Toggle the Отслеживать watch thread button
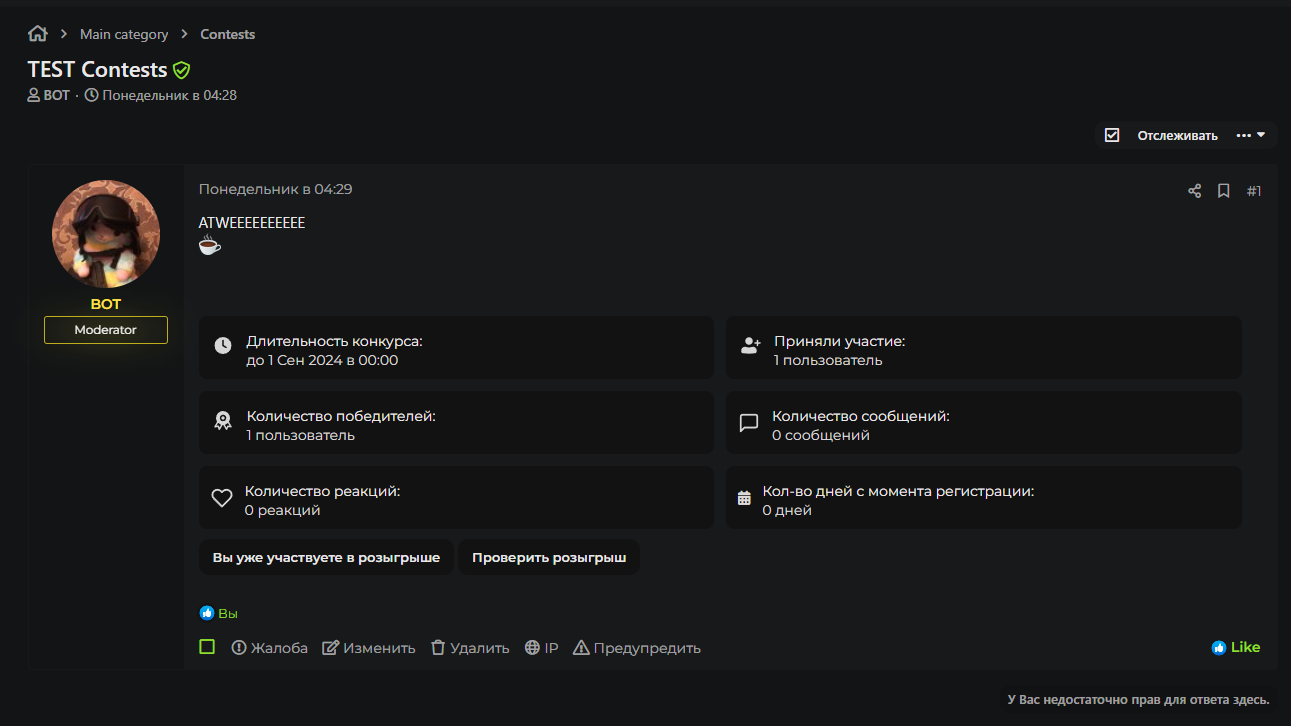1291x726 pixels. [x=1162, y=135]
